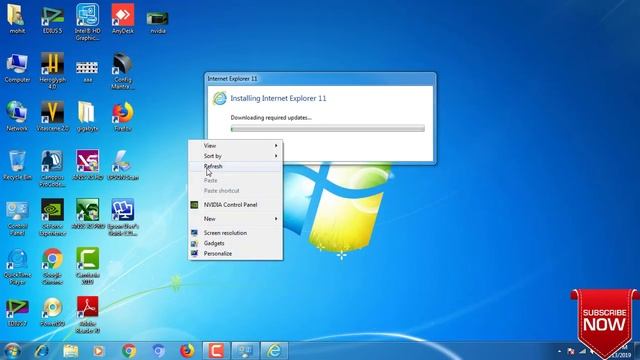The width and height of the screenshot is (640, 360).
Task: Select the Recycle Bin icon
Action: 17,165
